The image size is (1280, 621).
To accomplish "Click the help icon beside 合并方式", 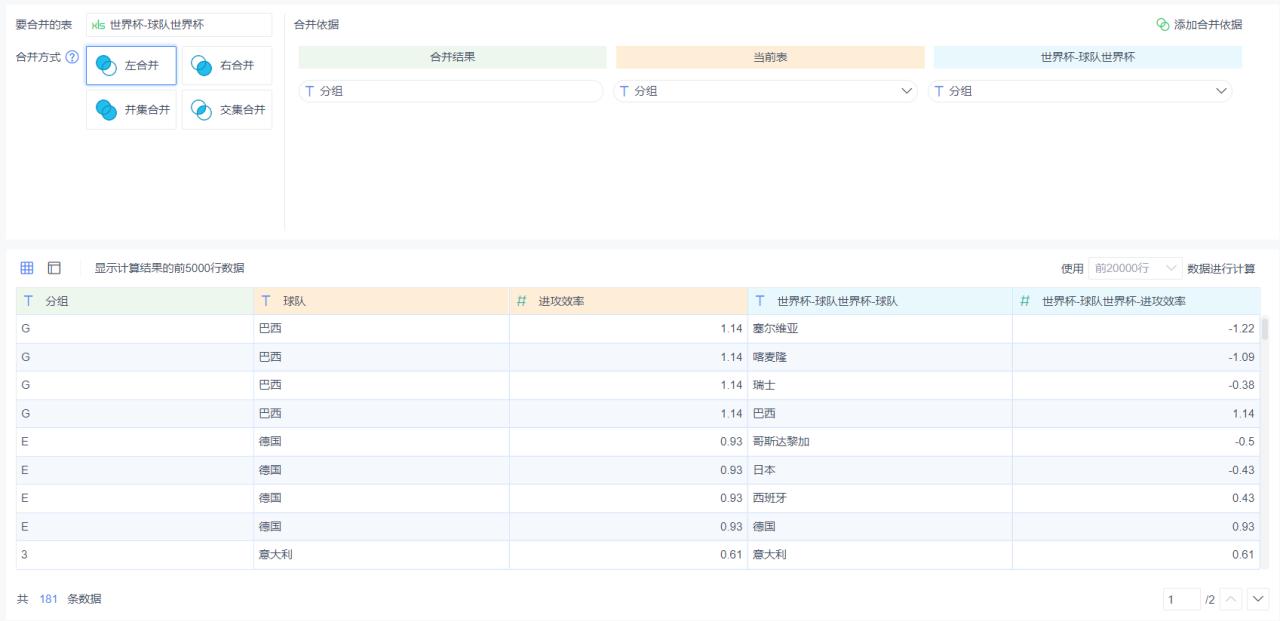I will coord(72,57).
